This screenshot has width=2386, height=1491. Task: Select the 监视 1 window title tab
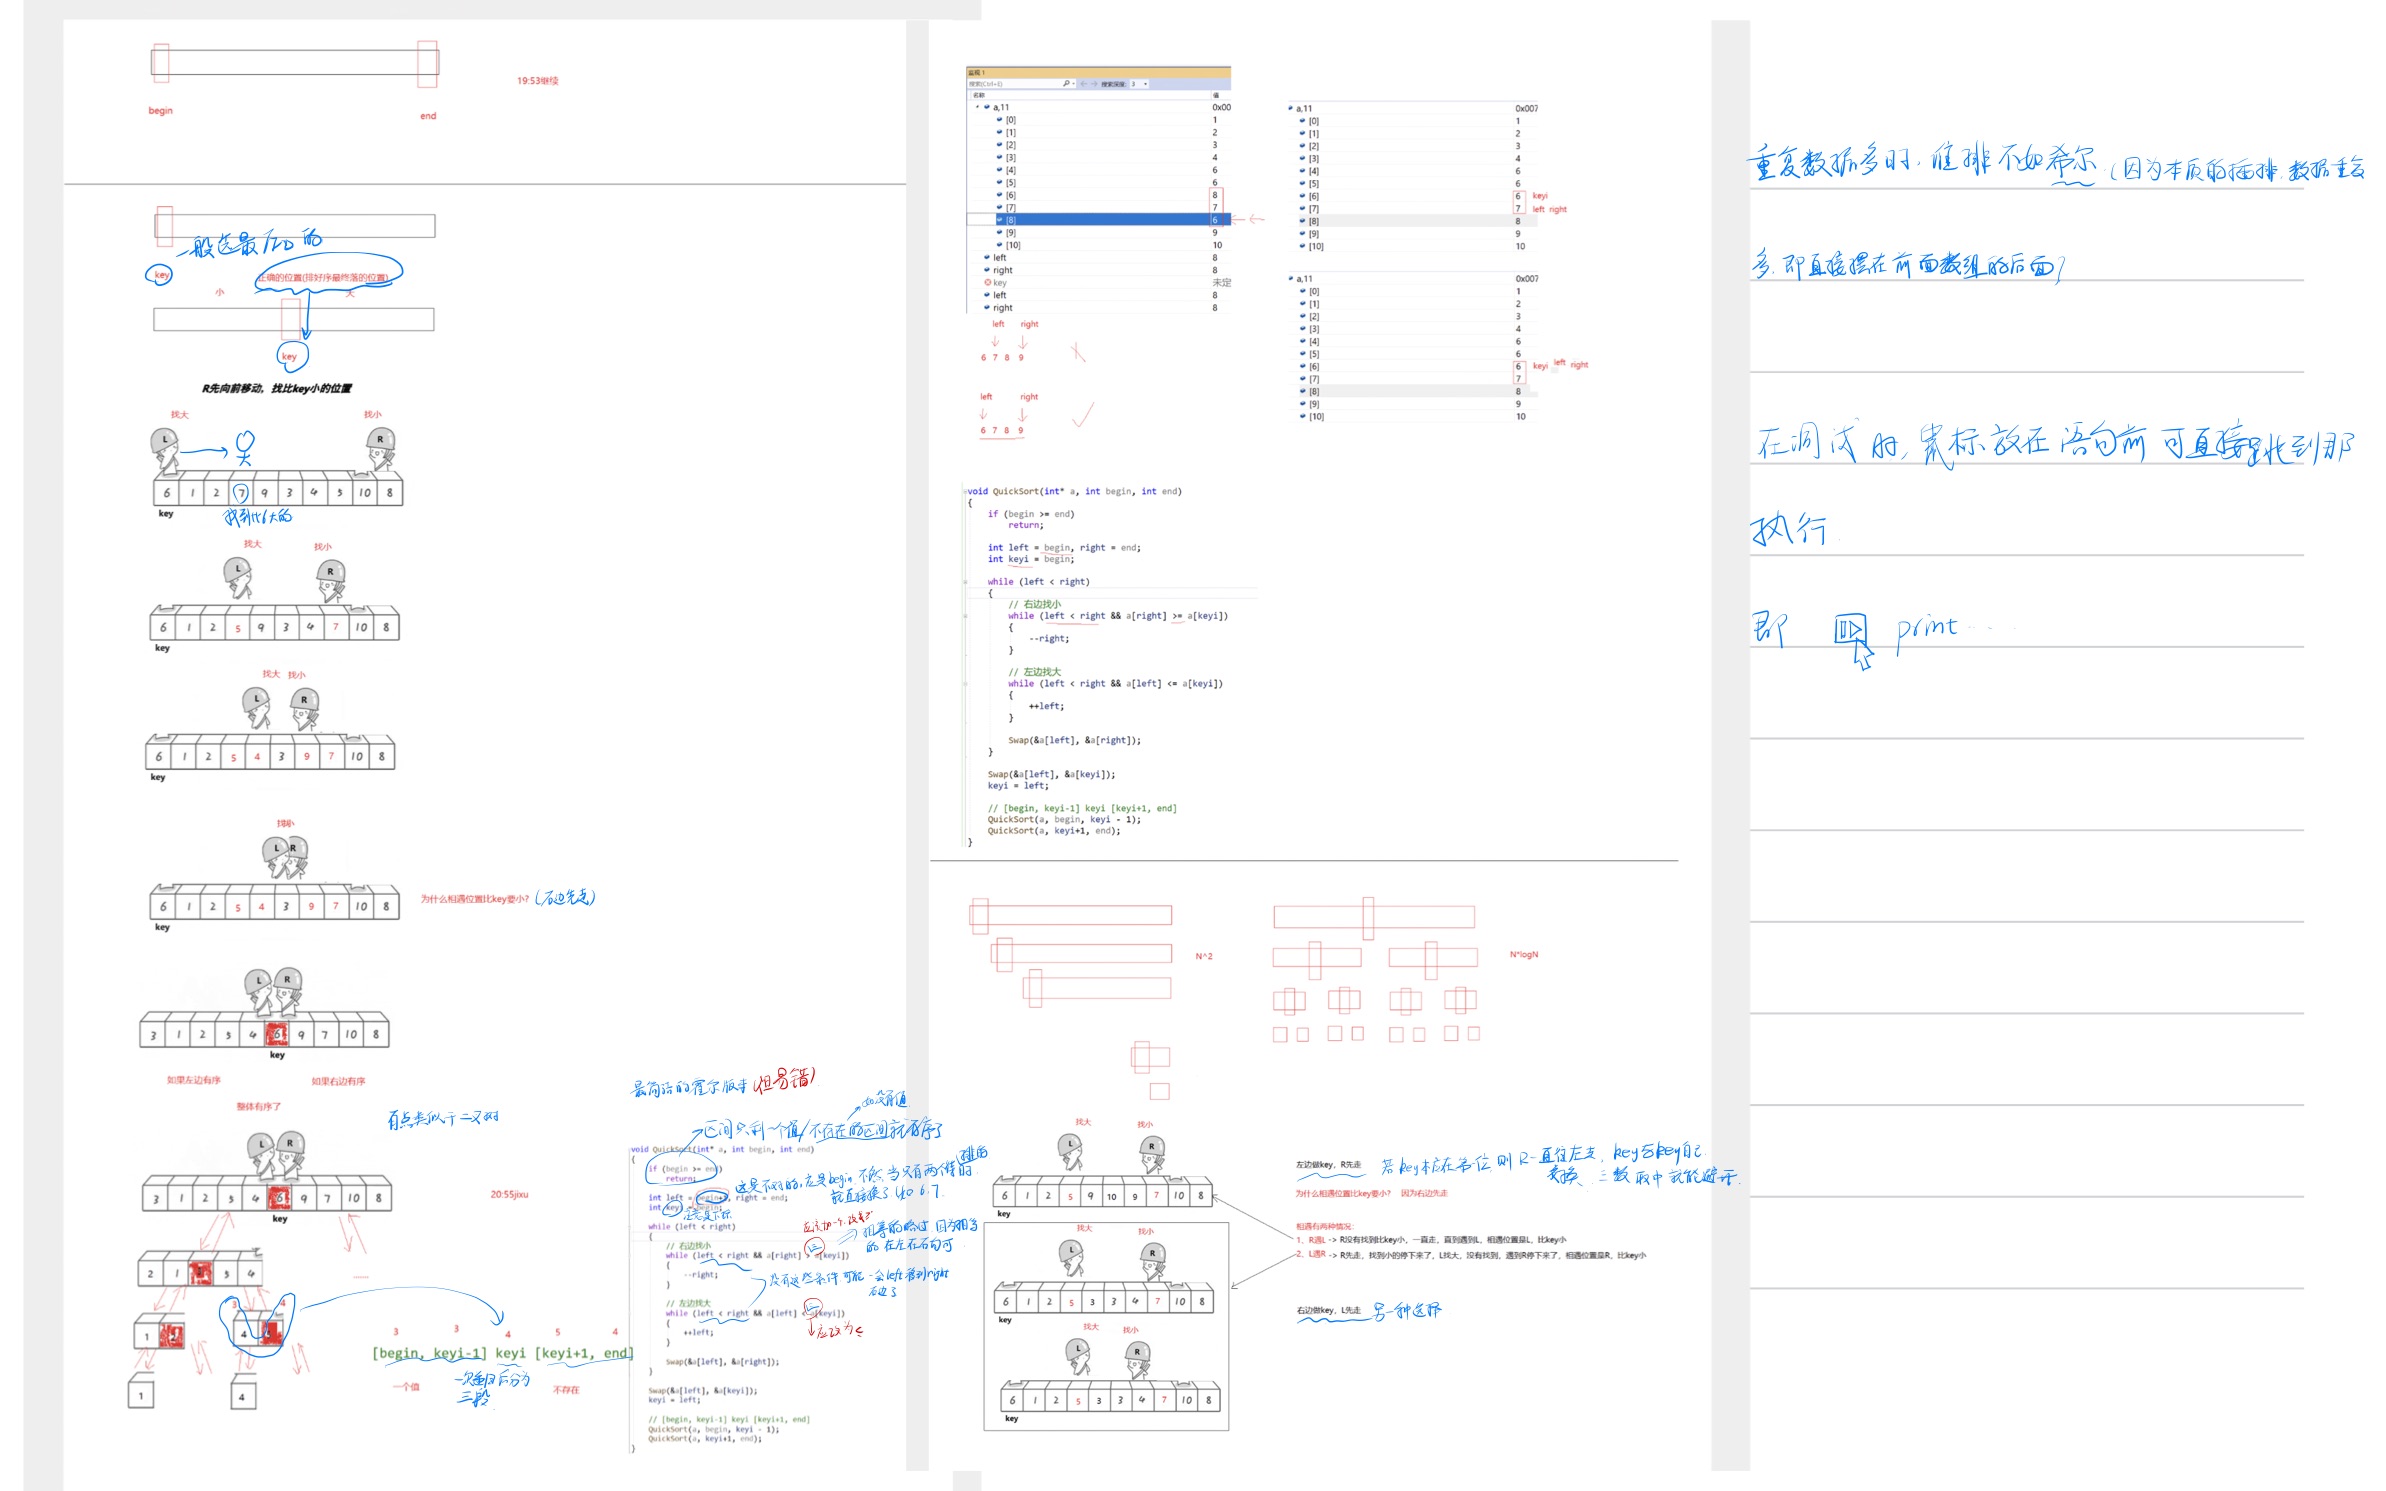pos(975,72)
